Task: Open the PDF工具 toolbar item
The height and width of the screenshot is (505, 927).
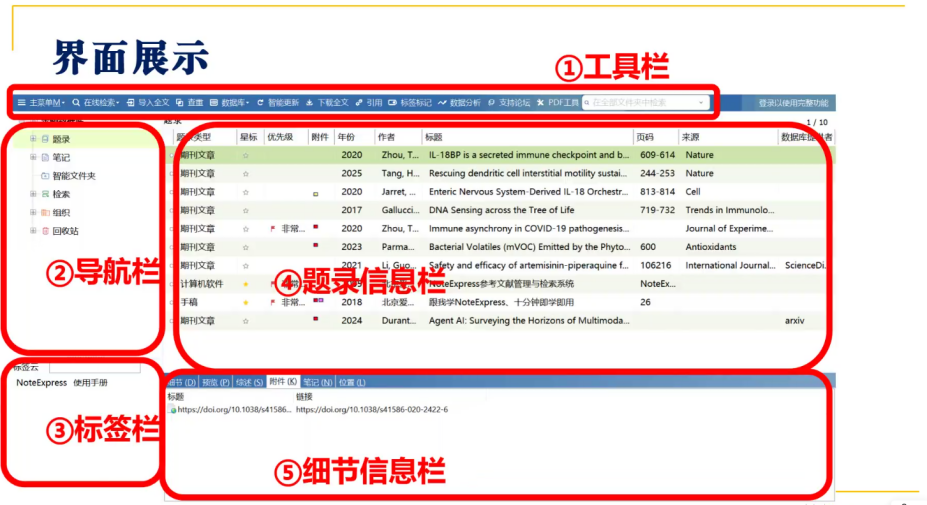Action: pos(558,102)
